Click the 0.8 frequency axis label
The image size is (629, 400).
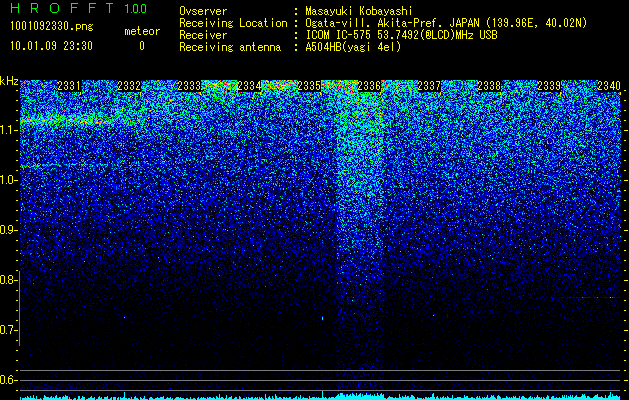click(8, 280)
